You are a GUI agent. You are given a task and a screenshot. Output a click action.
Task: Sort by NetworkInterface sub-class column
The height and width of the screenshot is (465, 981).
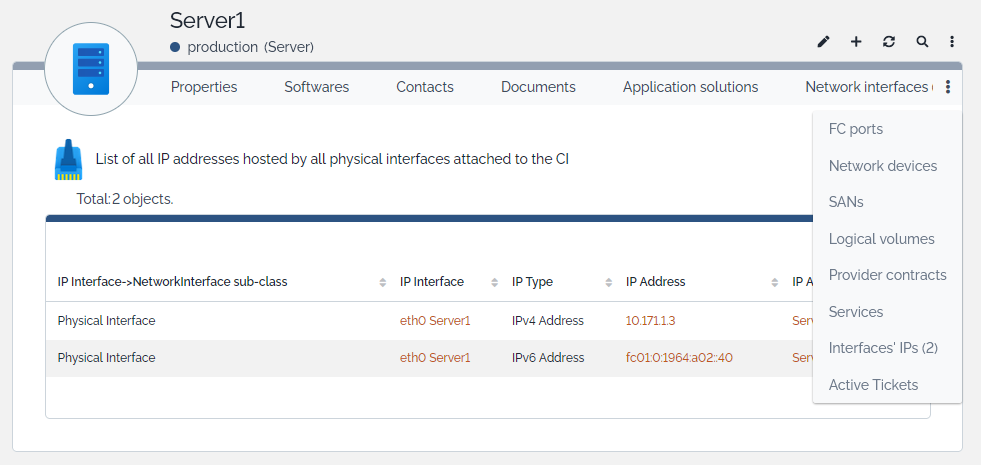383,282
